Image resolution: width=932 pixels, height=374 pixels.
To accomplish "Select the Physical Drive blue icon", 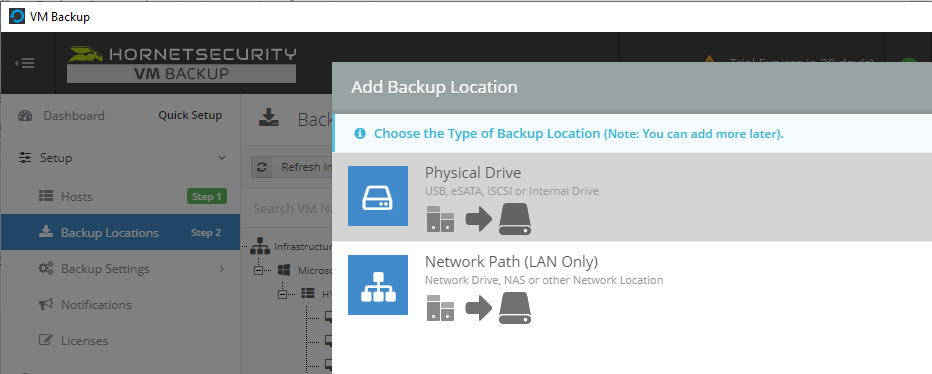I will coord(378,196).
